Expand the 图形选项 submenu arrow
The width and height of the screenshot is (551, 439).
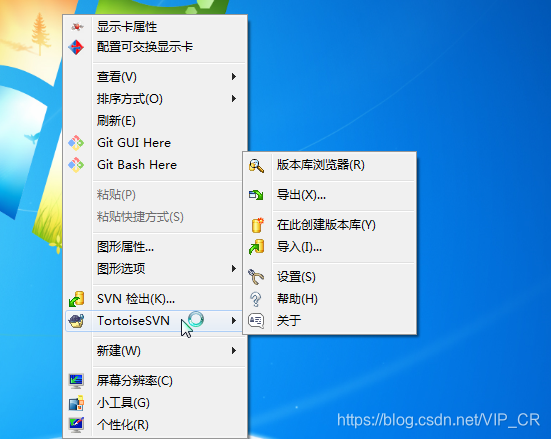coord(234,269)
